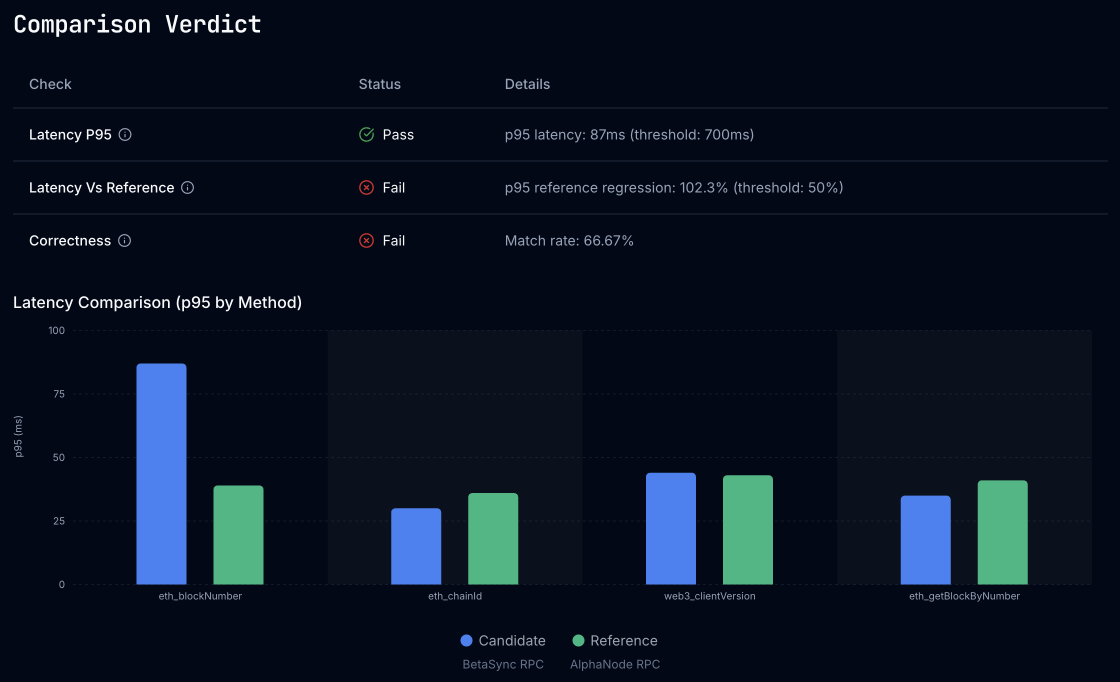Viewport: 1120px width, 682px height.
Task: Click the Latency Vs Reference check name
Action: click(101, 188)
